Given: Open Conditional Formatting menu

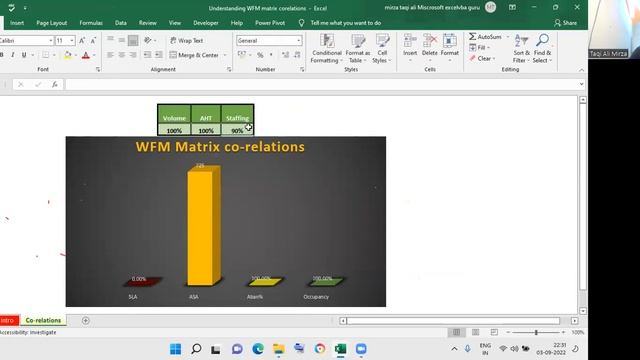Looking at the screenshot, I should pos(327,49).
